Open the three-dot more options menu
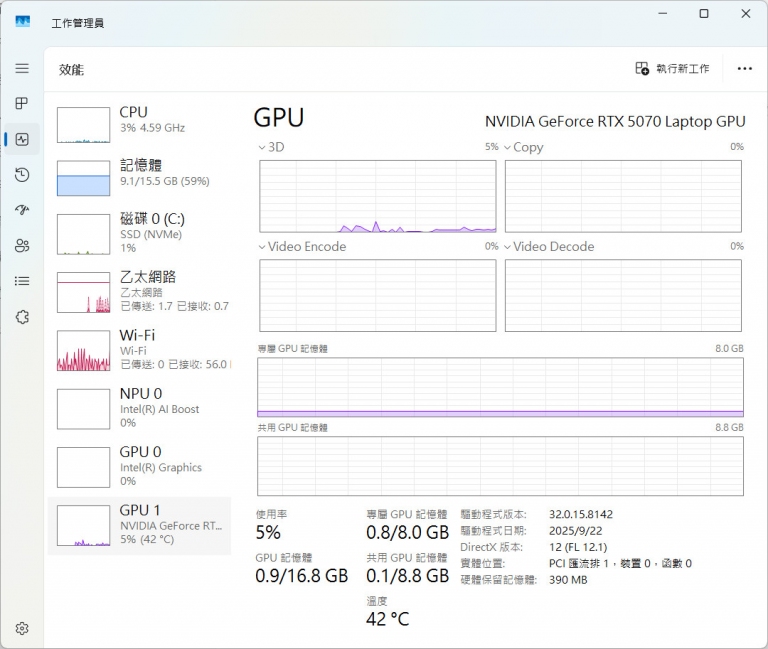 [x=744, y=68]
